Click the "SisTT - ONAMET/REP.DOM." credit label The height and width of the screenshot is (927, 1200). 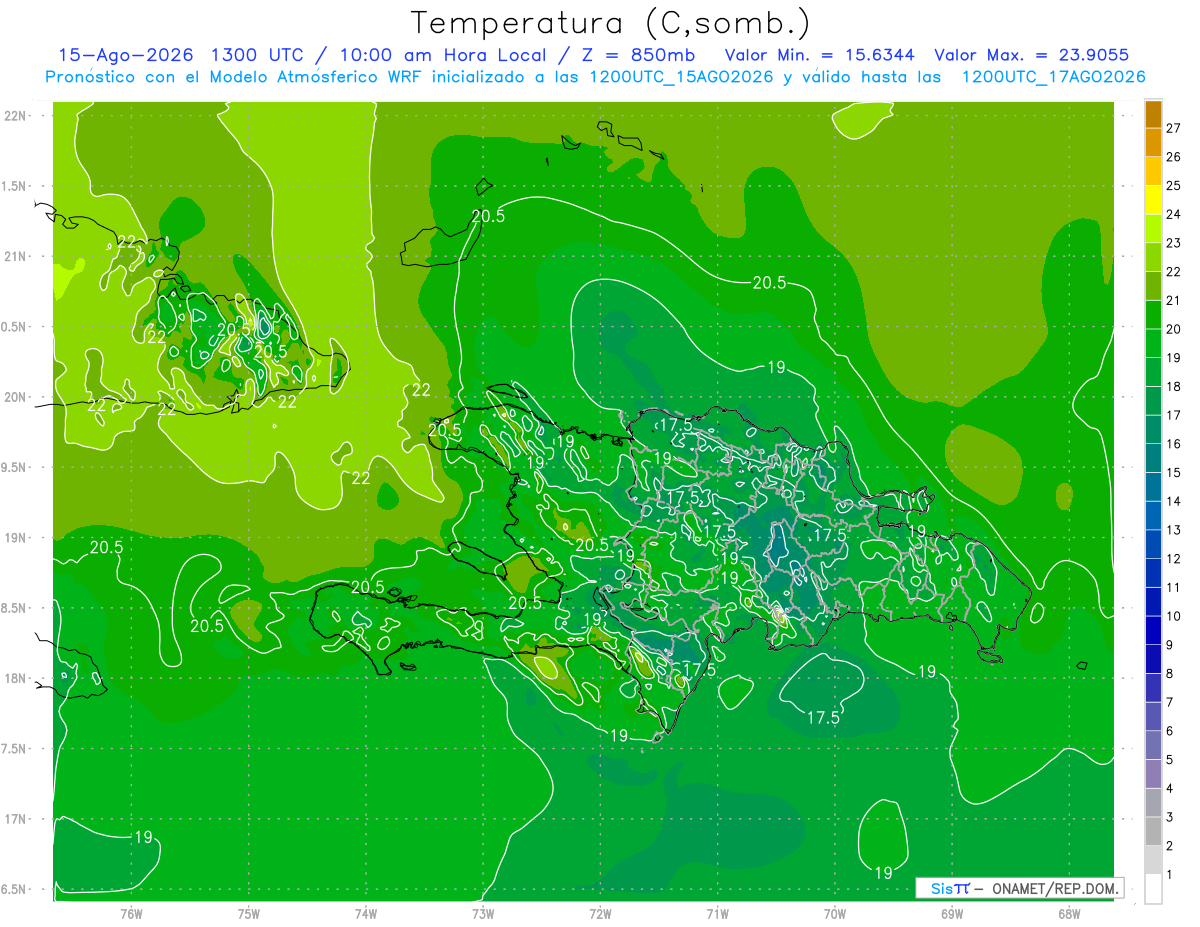click(x=1020, y=888)
